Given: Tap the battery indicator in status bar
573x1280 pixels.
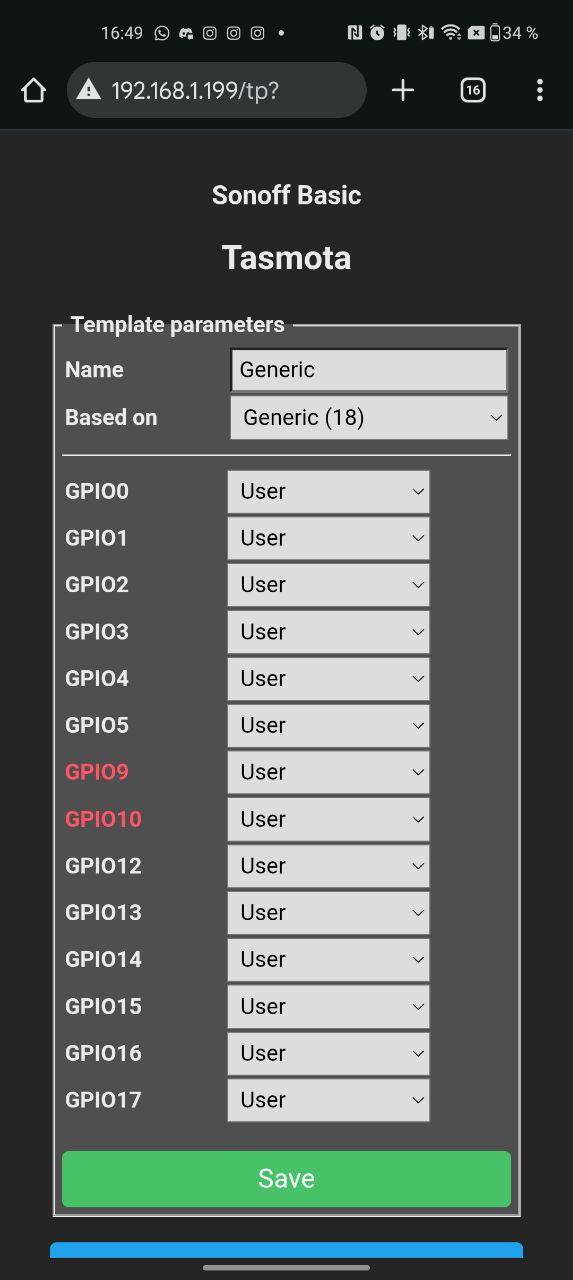Looking at the screenshot, I should pyautogui.click(x=495, y=33).
